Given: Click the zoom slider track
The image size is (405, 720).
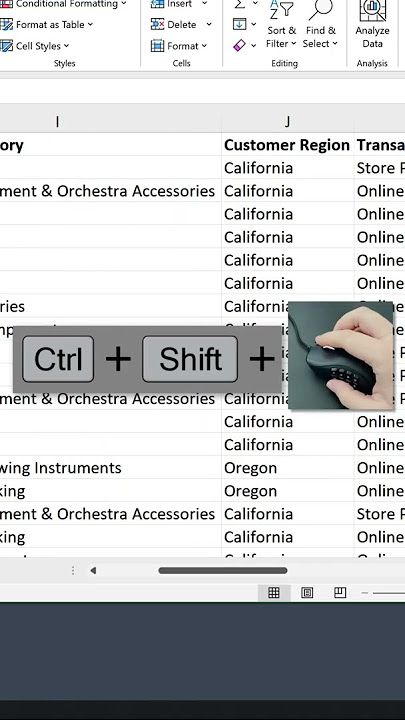Looking at the screenshot, I should (x=389, y=593).
